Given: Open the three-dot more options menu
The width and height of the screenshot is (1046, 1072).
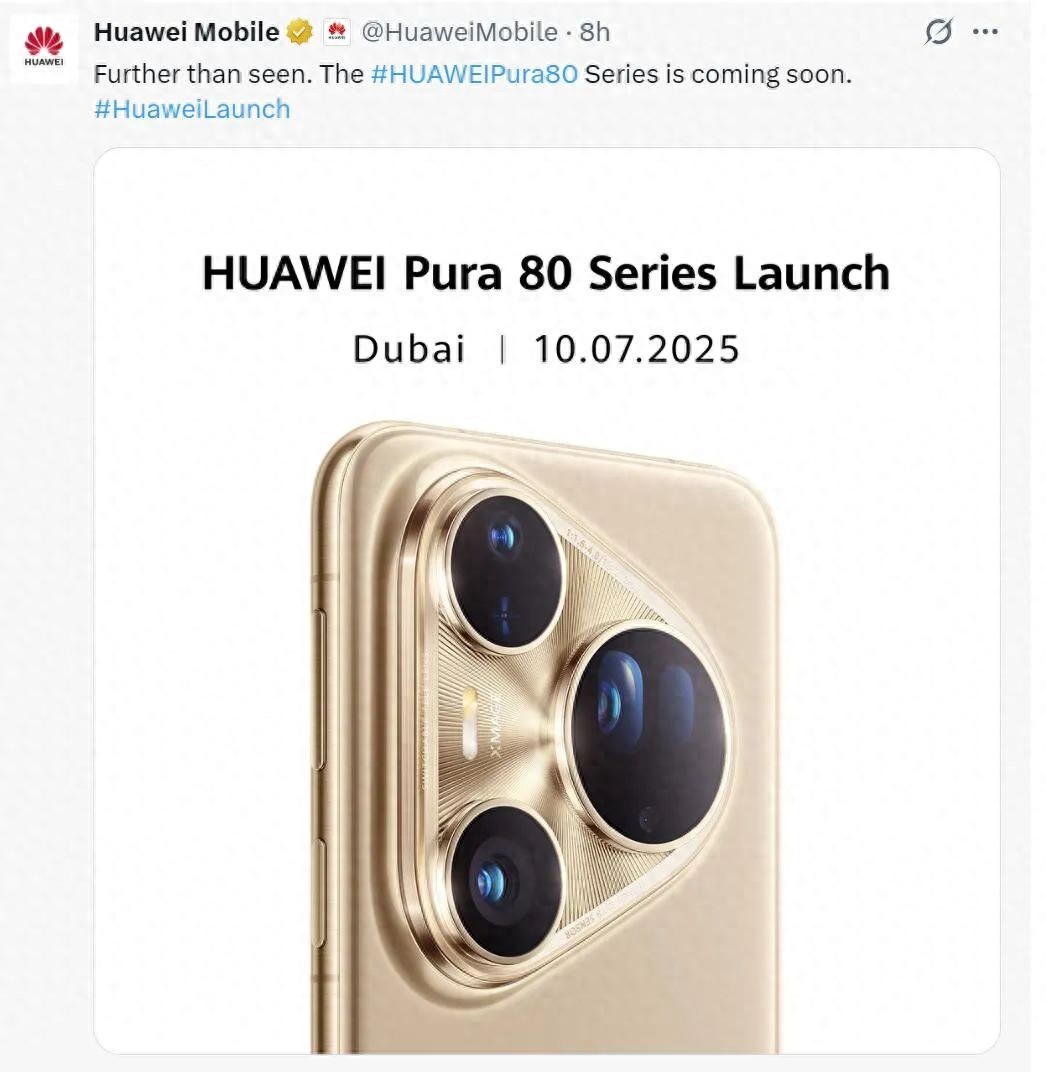Looking at the screenshot, I should coord(985,31).
